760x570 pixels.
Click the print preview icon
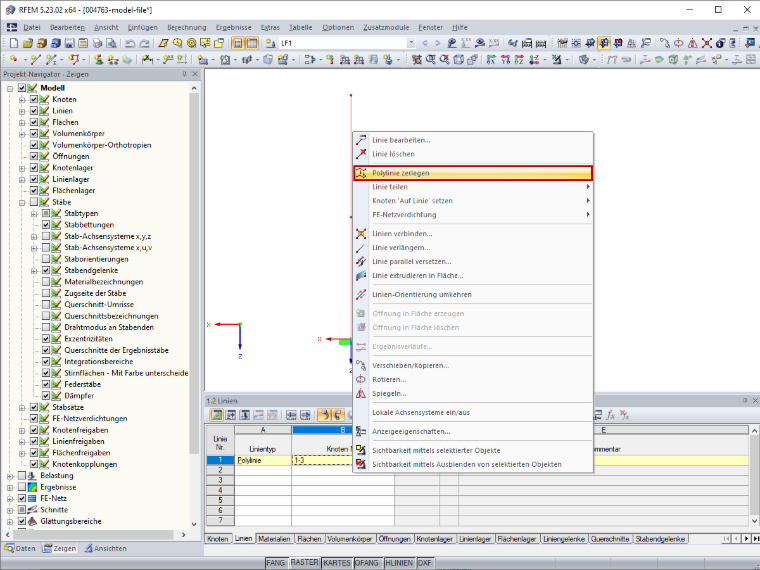point(111,43)
